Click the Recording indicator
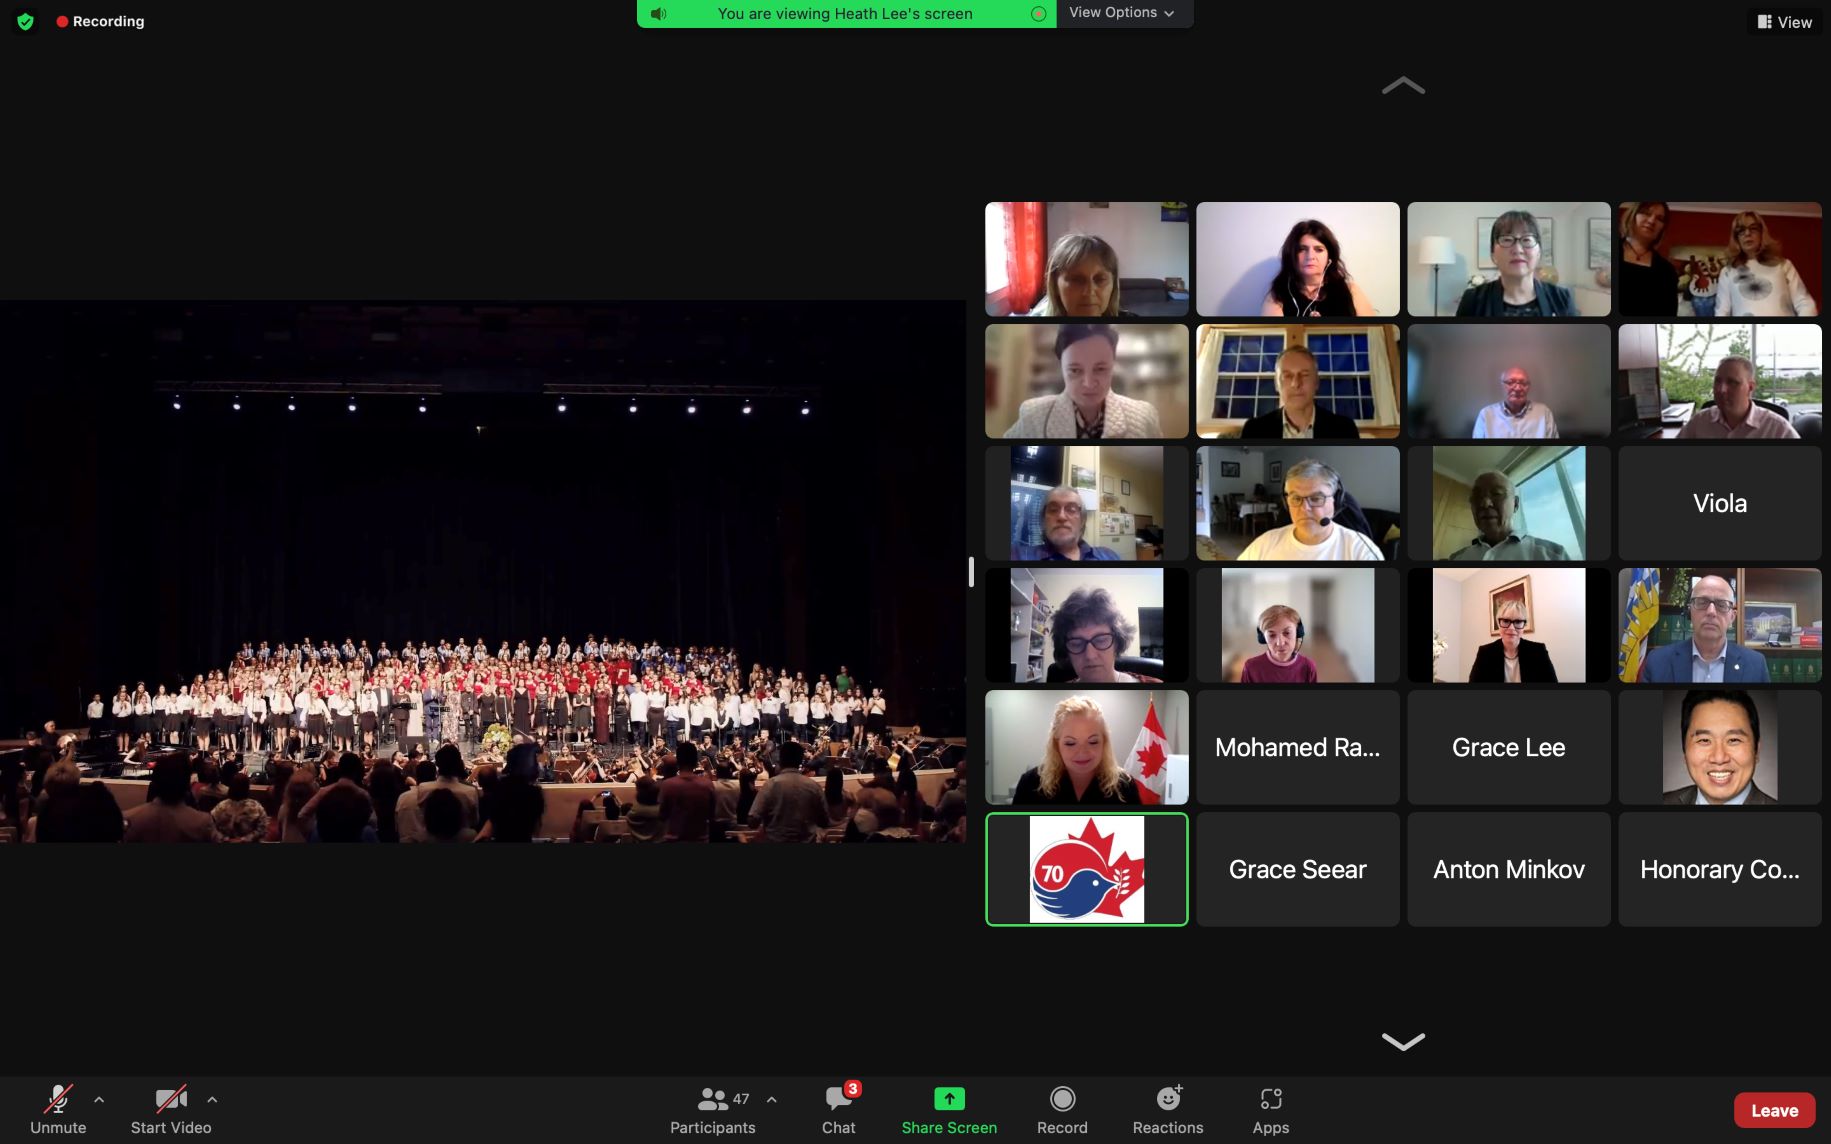Viewport: 1831px width, 1144px height. [100, 21]
